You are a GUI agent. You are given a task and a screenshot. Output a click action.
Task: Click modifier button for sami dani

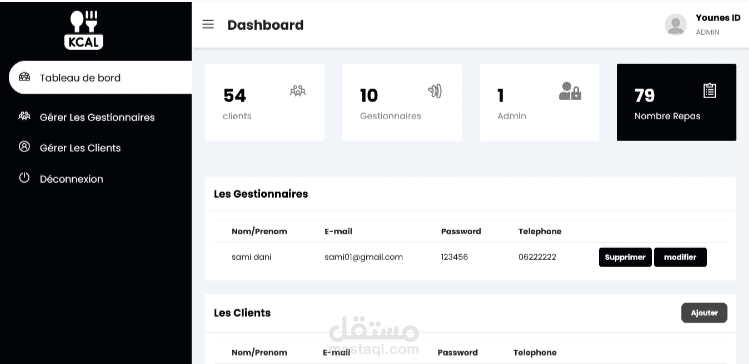680,257
